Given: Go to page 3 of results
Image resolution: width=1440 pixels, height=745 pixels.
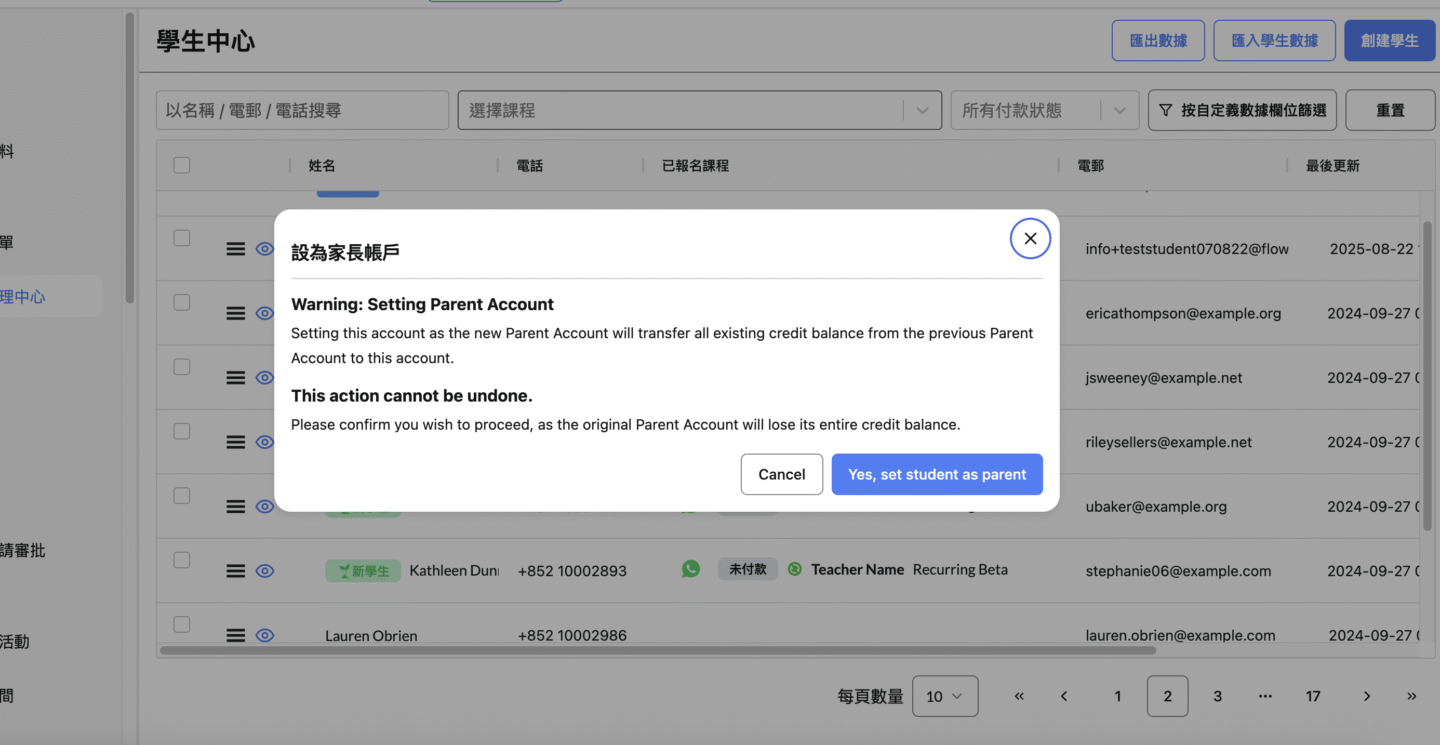Looking at the screenshot, I should [x=1217, y=696].
